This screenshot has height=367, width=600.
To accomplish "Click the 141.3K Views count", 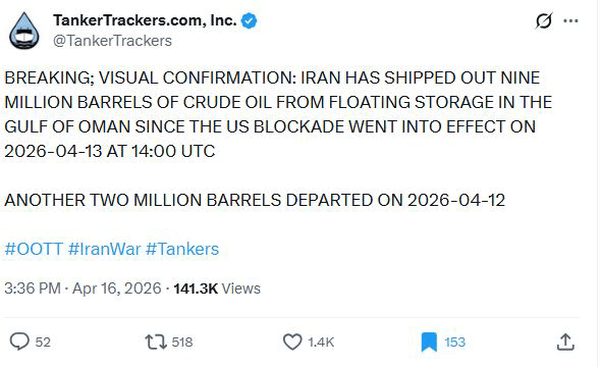I will point(217,289).
